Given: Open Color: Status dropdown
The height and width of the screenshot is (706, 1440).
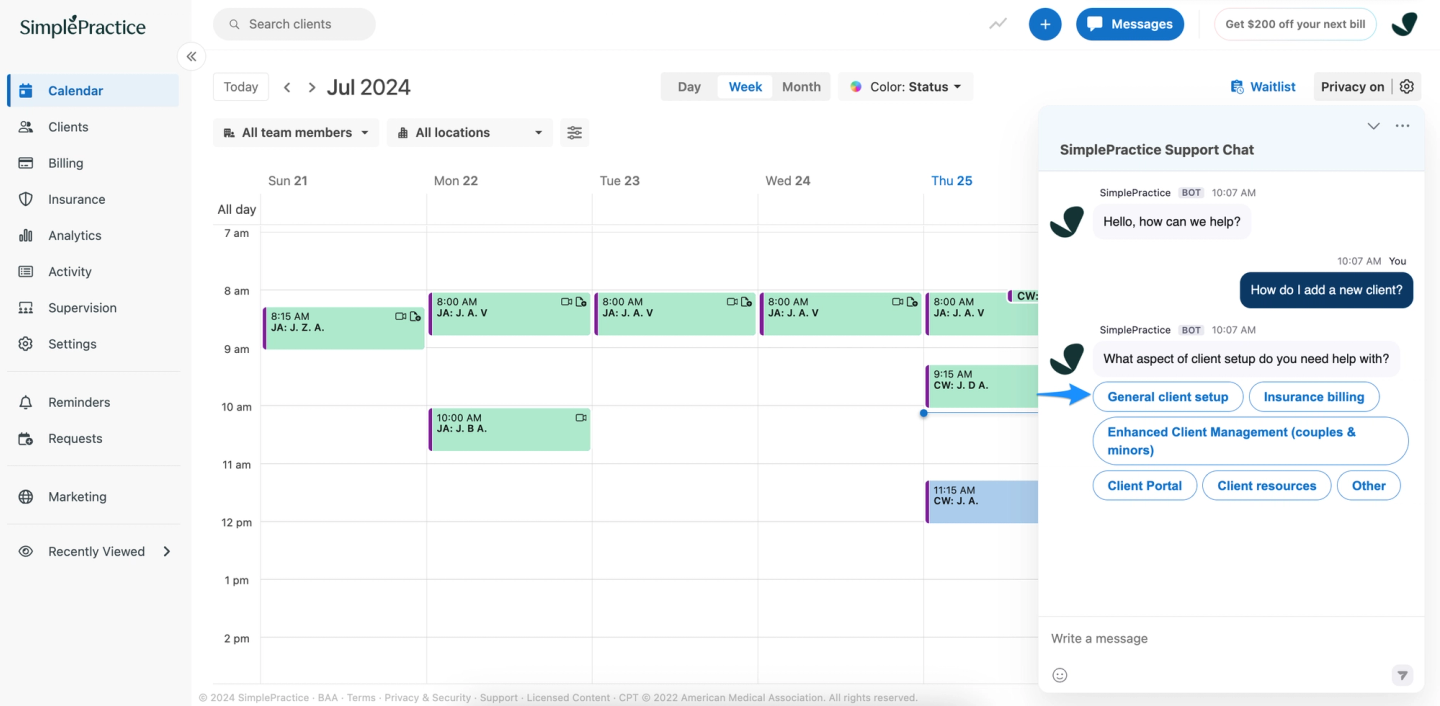Looking at the screenshot, I should click(x=906, y=87).
